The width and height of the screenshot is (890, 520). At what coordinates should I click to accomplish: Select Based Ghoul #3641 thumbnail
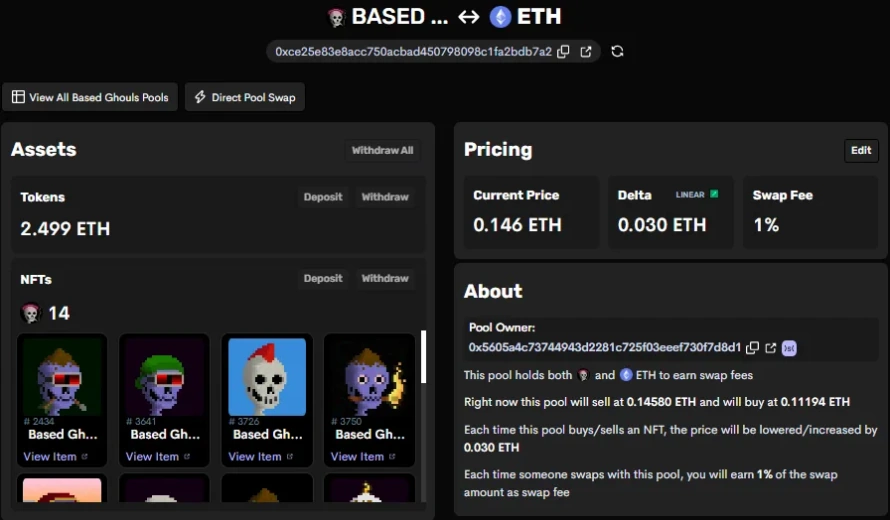164,376
